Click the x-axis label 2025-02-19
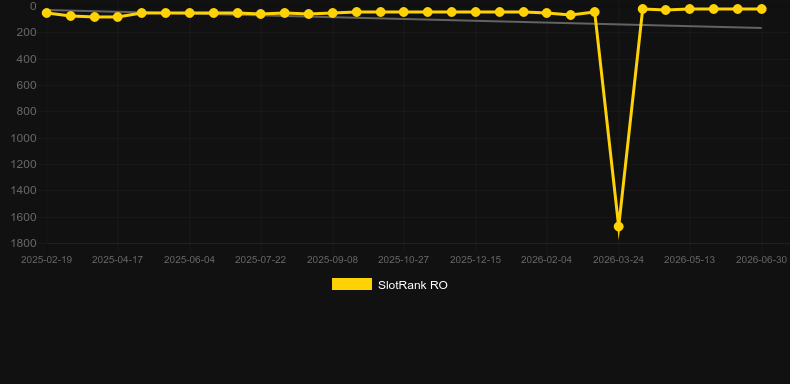 pyautogui.click(x=46, y=260)
